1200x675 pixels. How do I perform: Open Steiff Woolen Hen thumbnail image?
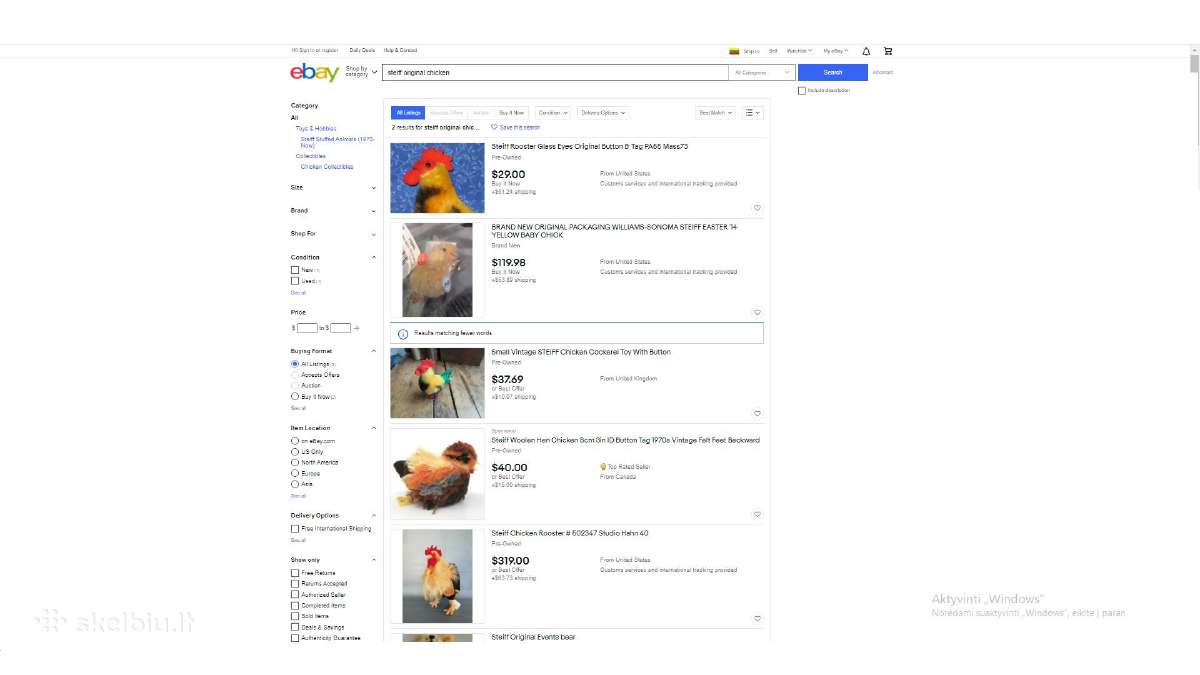tap(437, 474)
